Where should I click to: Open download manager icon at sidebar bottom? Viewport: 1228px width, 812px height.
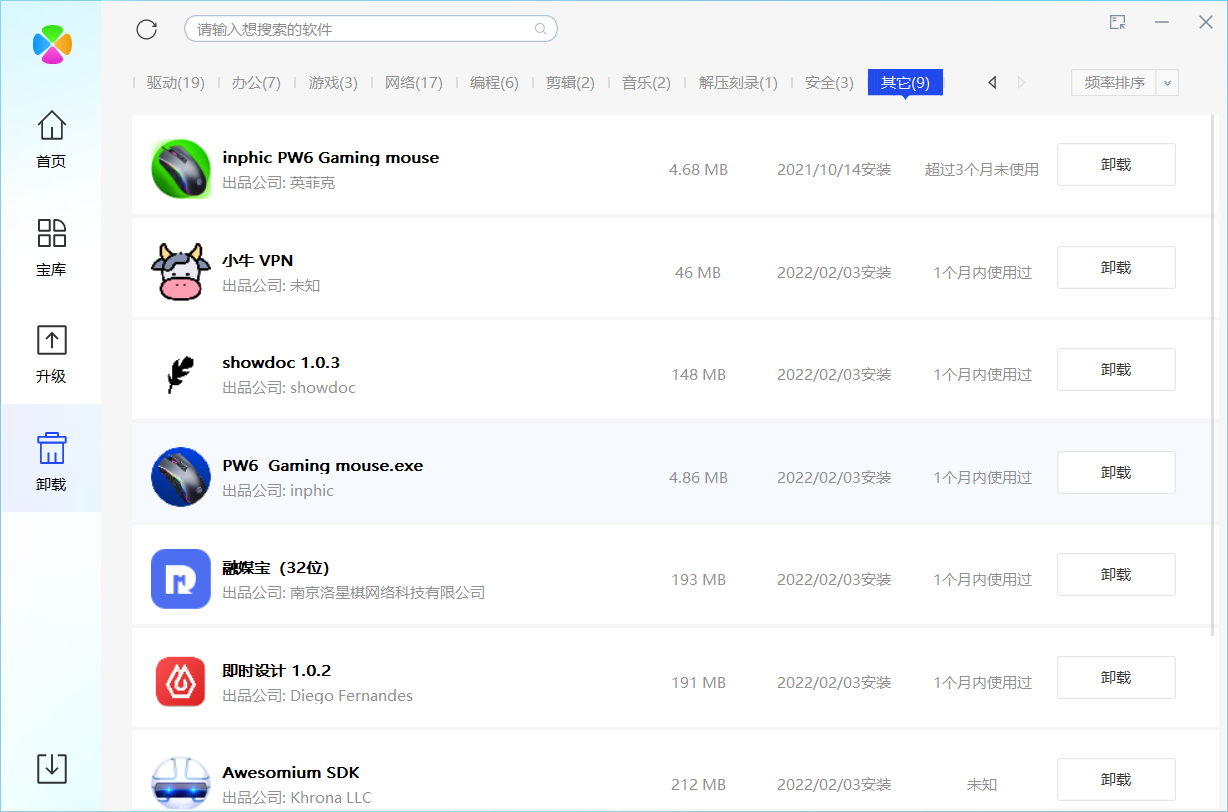[x=52, y=768]
